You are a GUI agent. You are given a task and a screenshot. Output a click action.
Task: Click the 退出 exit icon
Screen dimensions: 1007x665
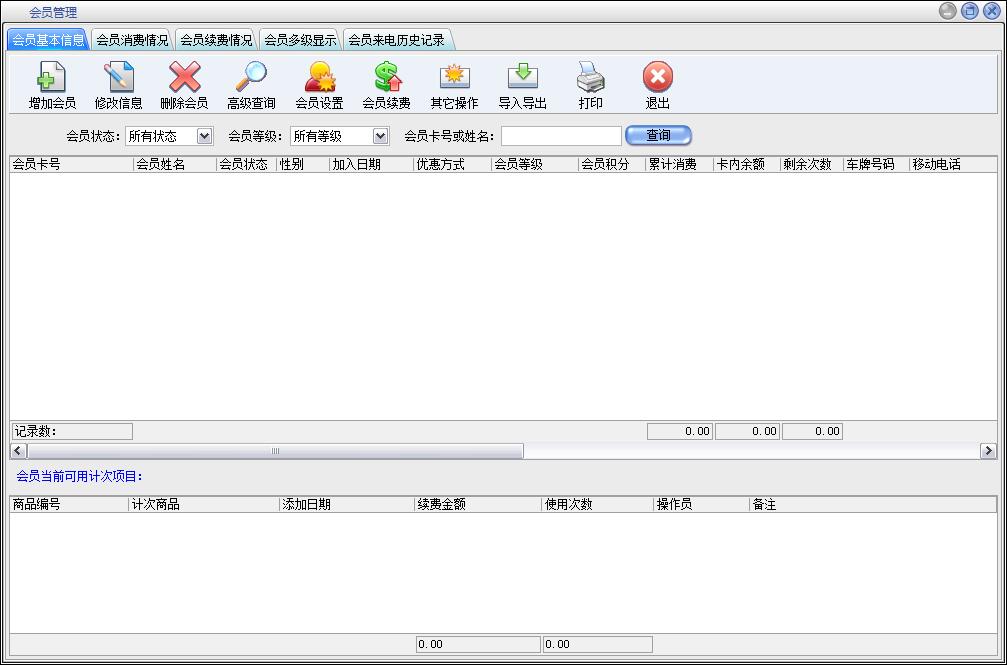(657, 78)
